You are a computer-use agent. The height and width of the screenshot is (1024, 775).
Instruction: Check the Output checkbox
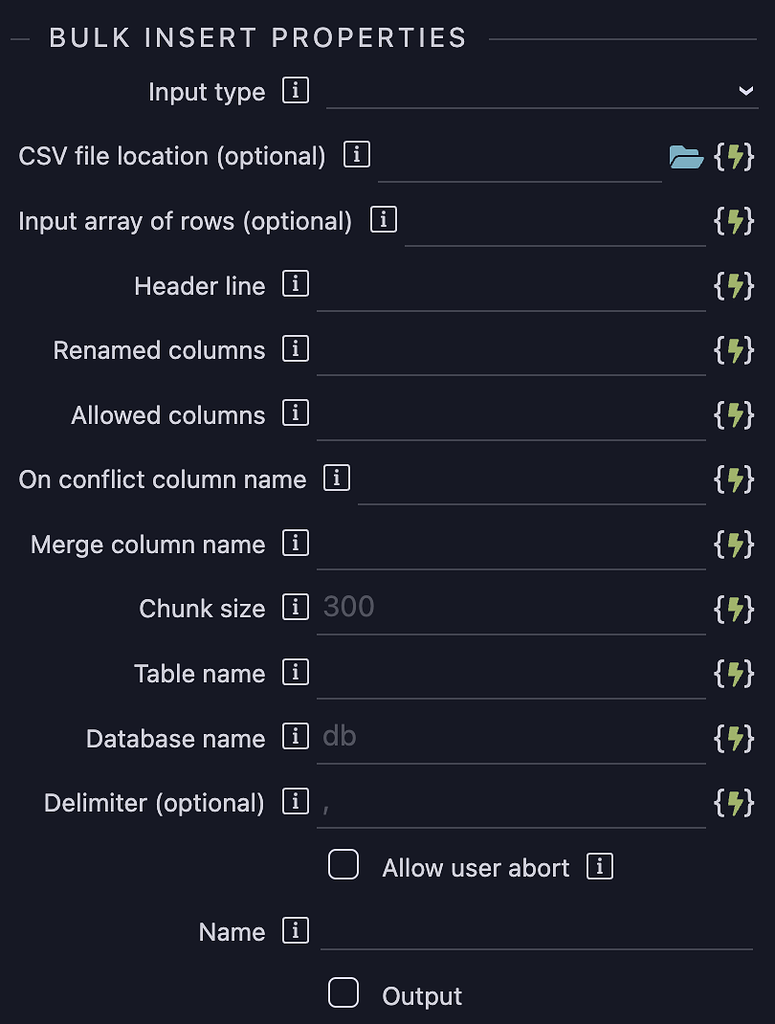coord(343,993)
